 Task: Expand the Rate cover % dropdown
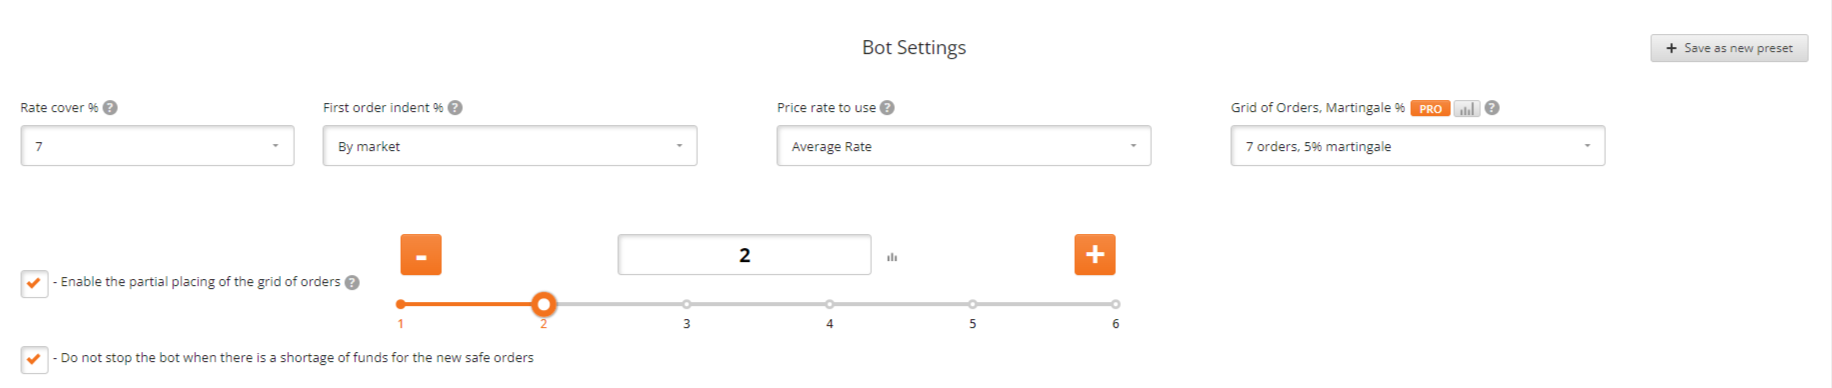click(157, 146)
